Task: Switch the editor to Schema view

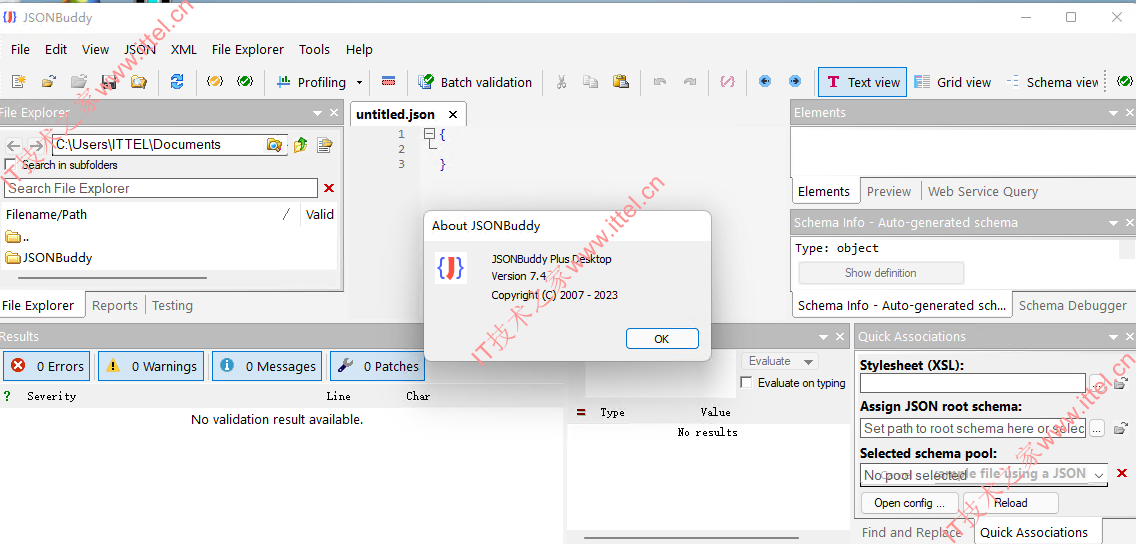Action: click(x=1053, y=82)
